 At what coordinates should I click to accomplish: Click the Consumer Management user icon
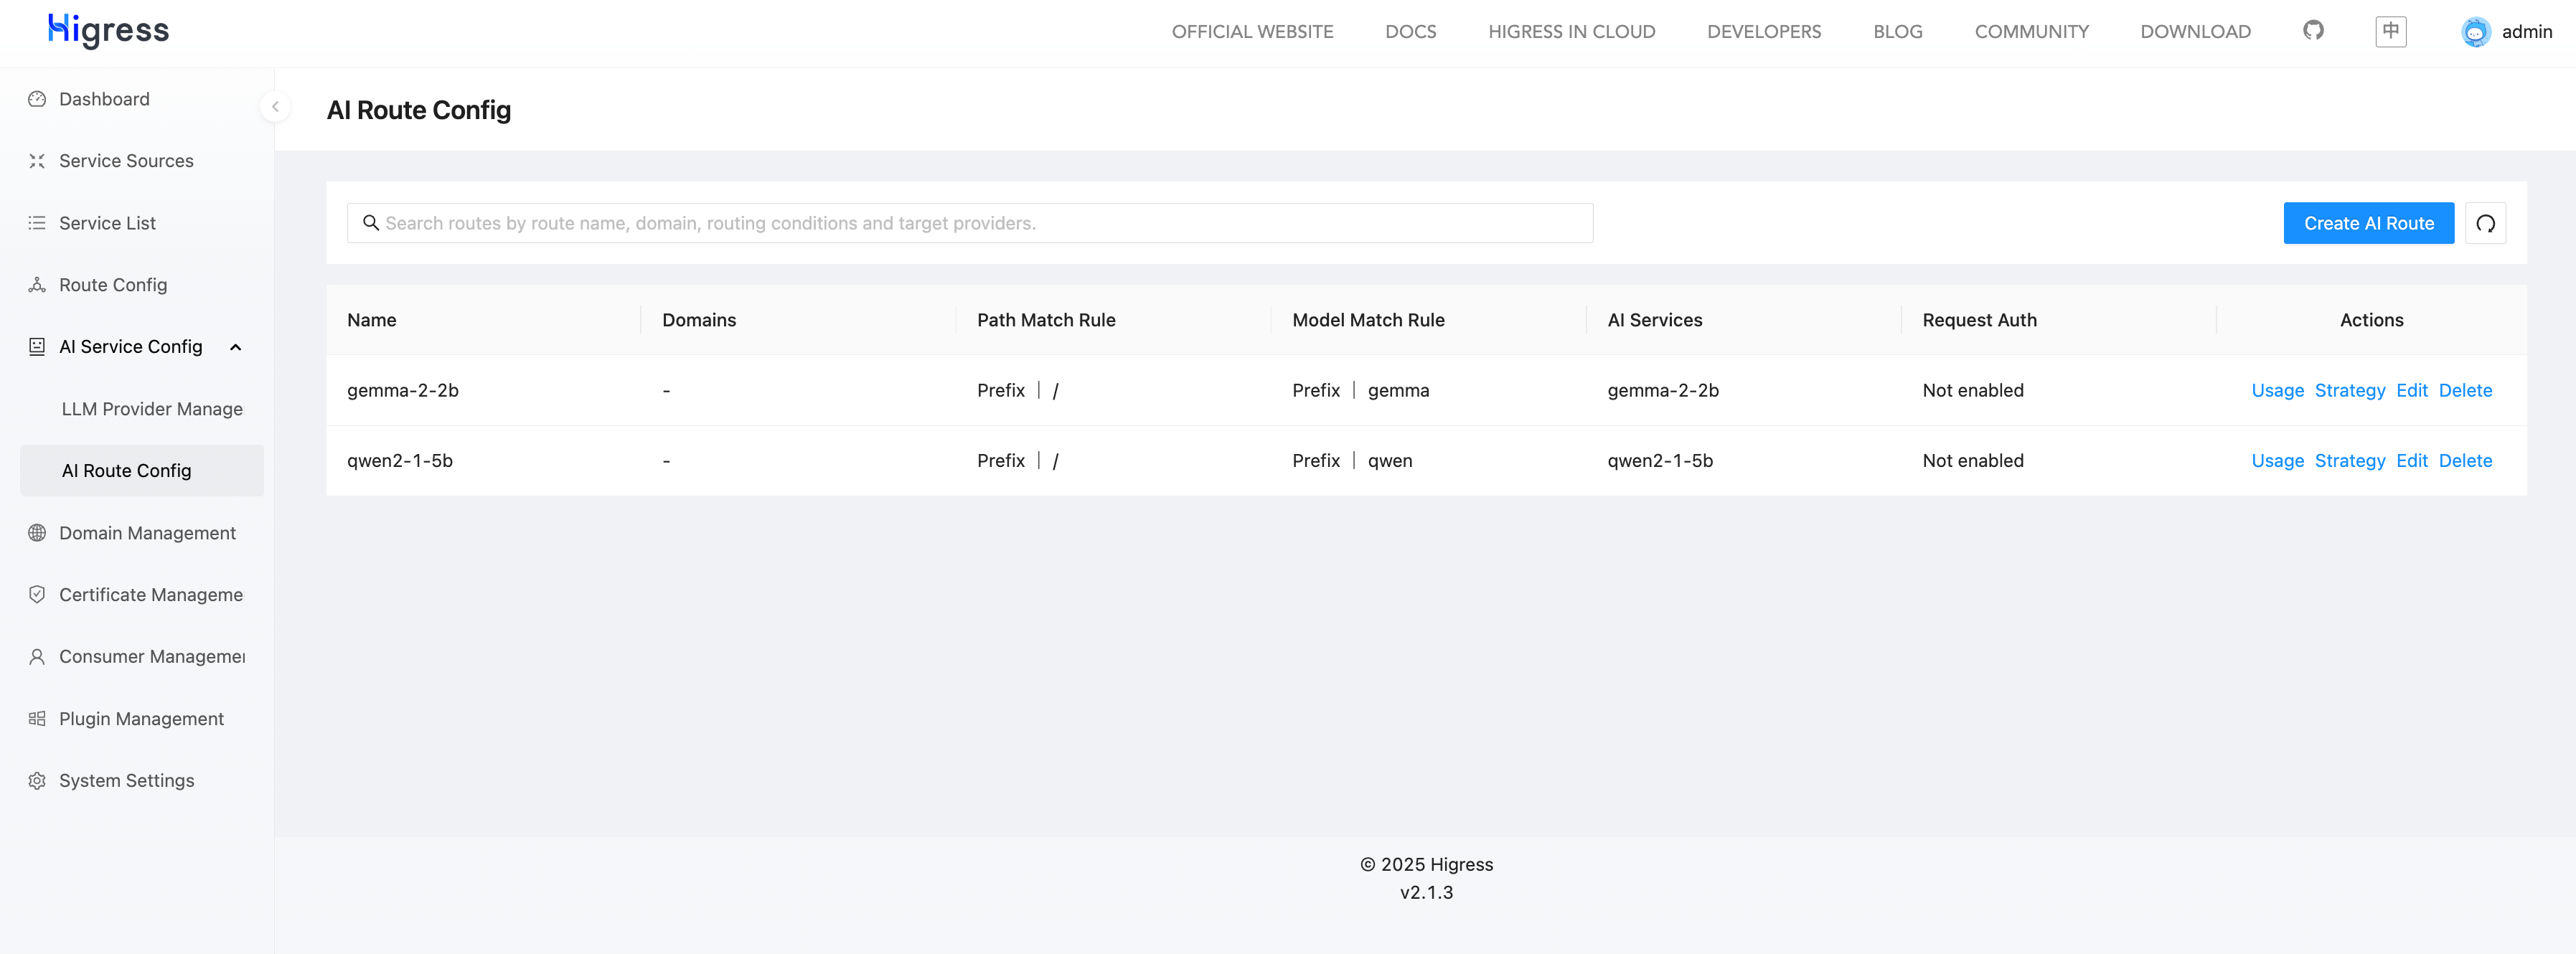37,657
